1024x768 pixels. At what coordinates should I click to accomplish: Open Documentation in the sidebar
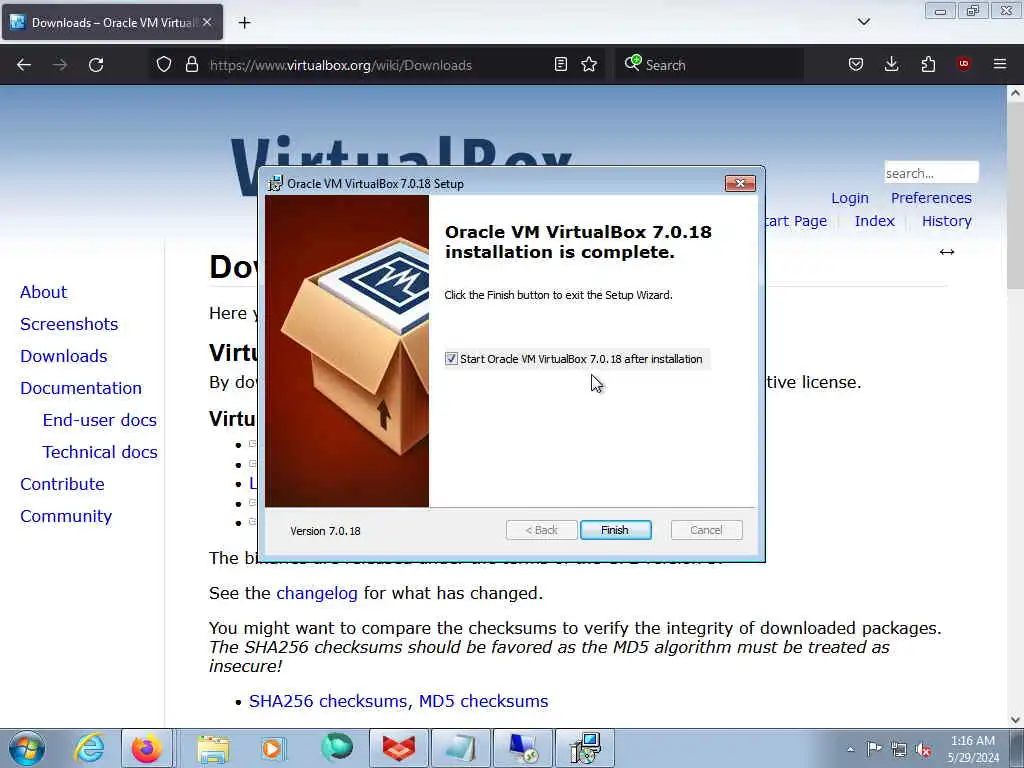pos(81,388)
